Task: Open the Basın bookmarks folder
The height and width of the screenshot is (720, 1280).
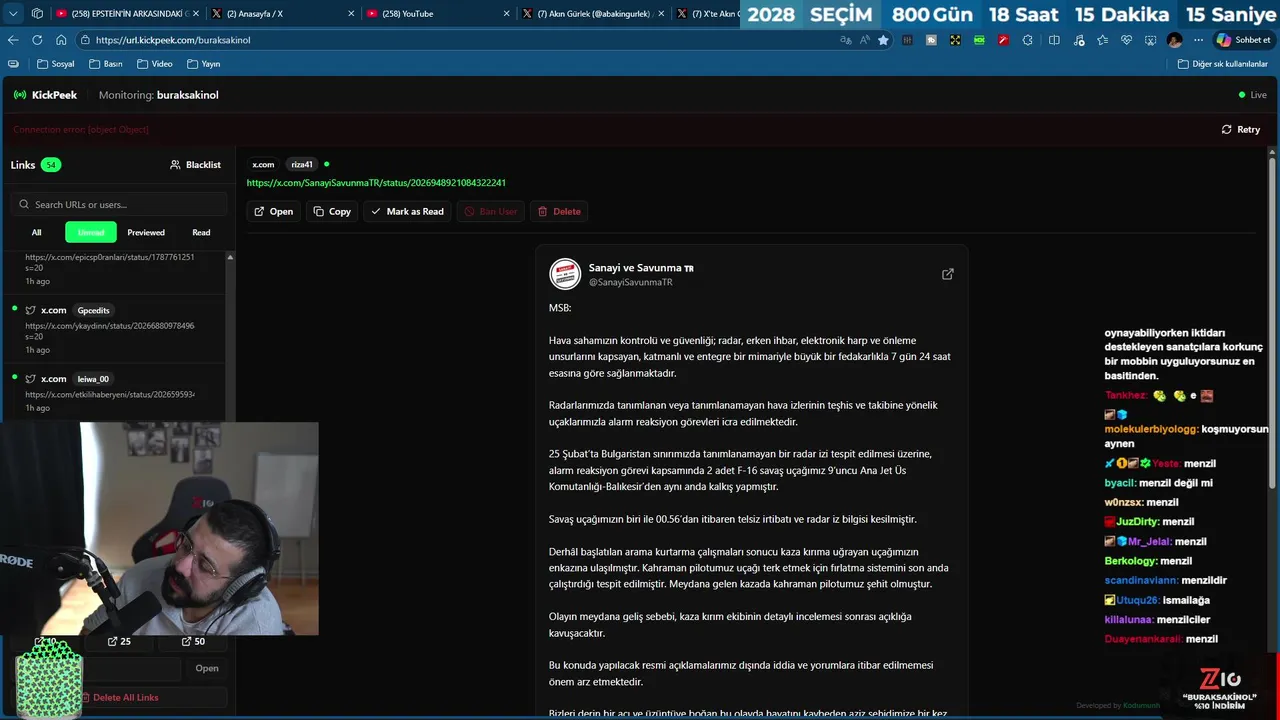Action: pyautogui.click(x=105, y=64)
